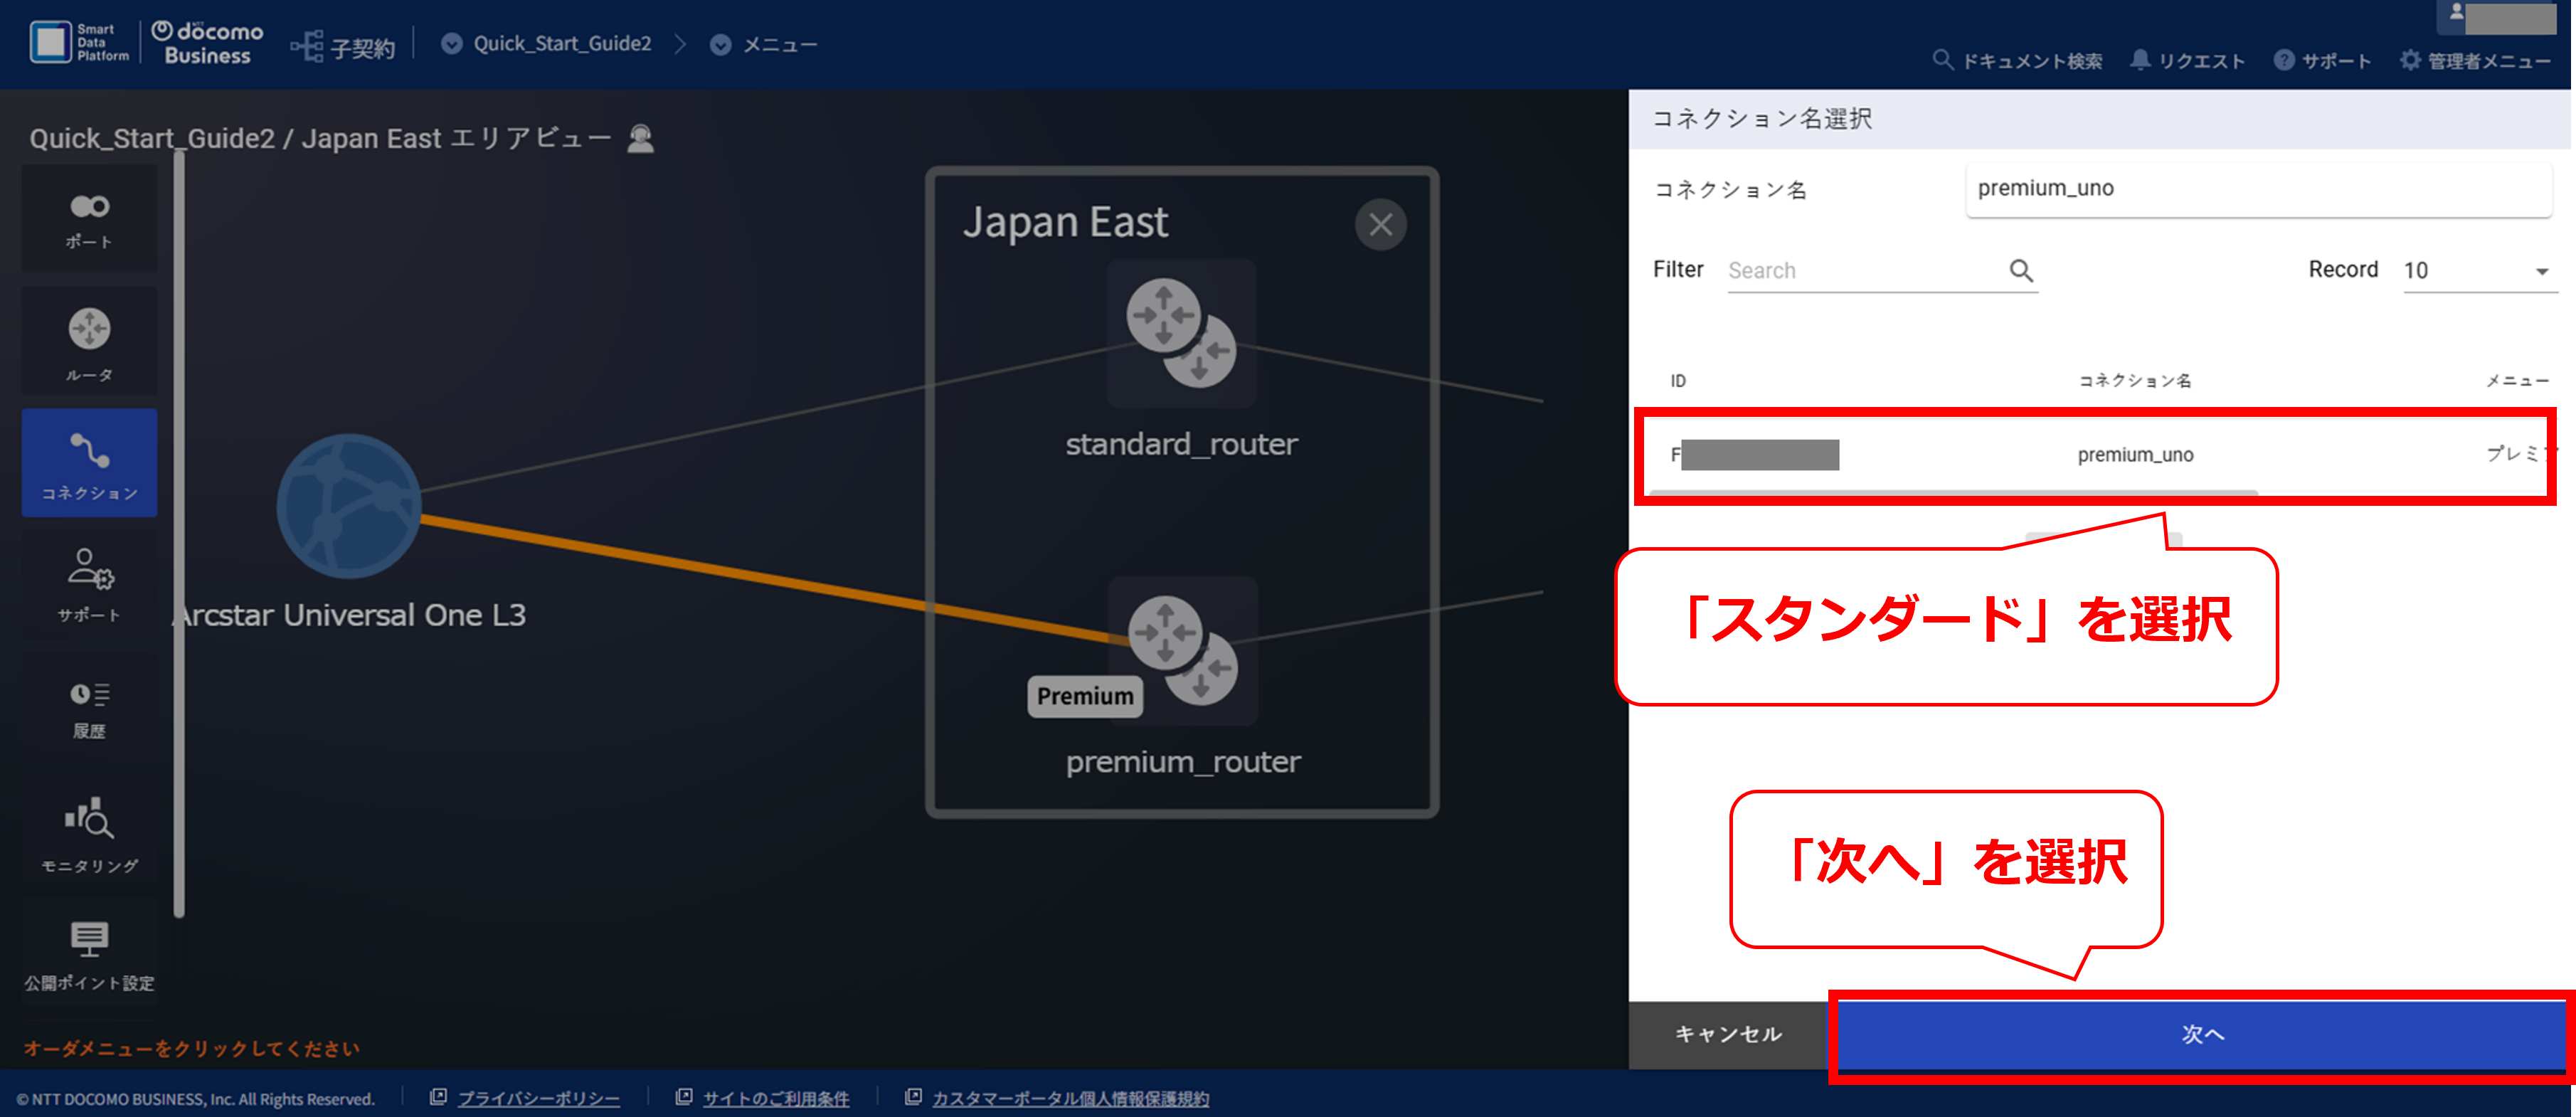Image resolution: width=2576 pixels, height=1117 pixels.
Task: Expand the メニュー breadcrumb dropdown
Action: (x=764, y=44)
